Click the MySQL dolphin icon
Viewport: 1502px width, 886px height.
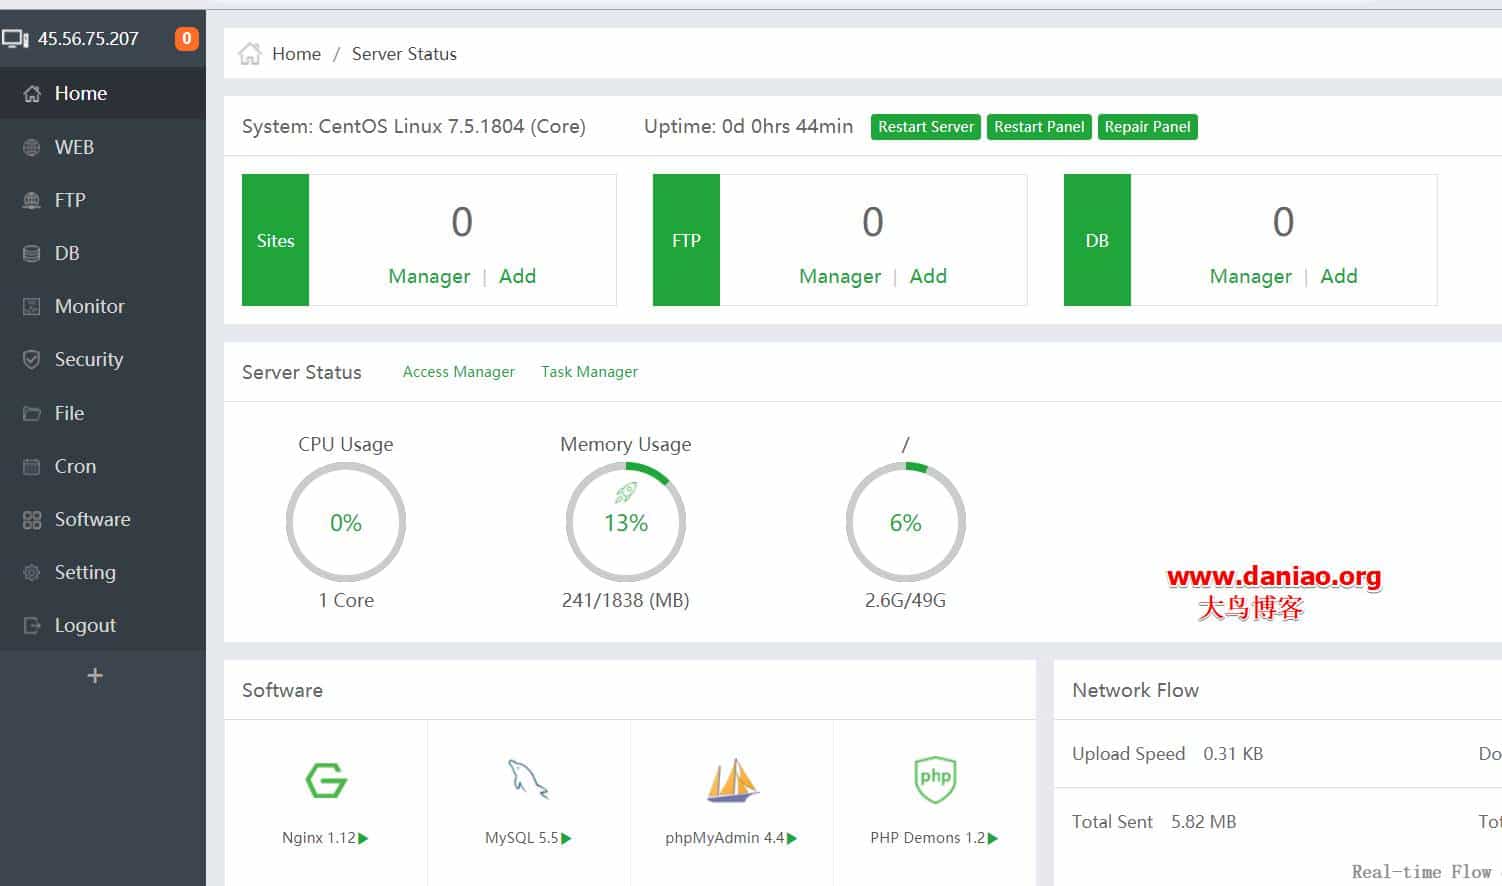(x=528, y=779)
